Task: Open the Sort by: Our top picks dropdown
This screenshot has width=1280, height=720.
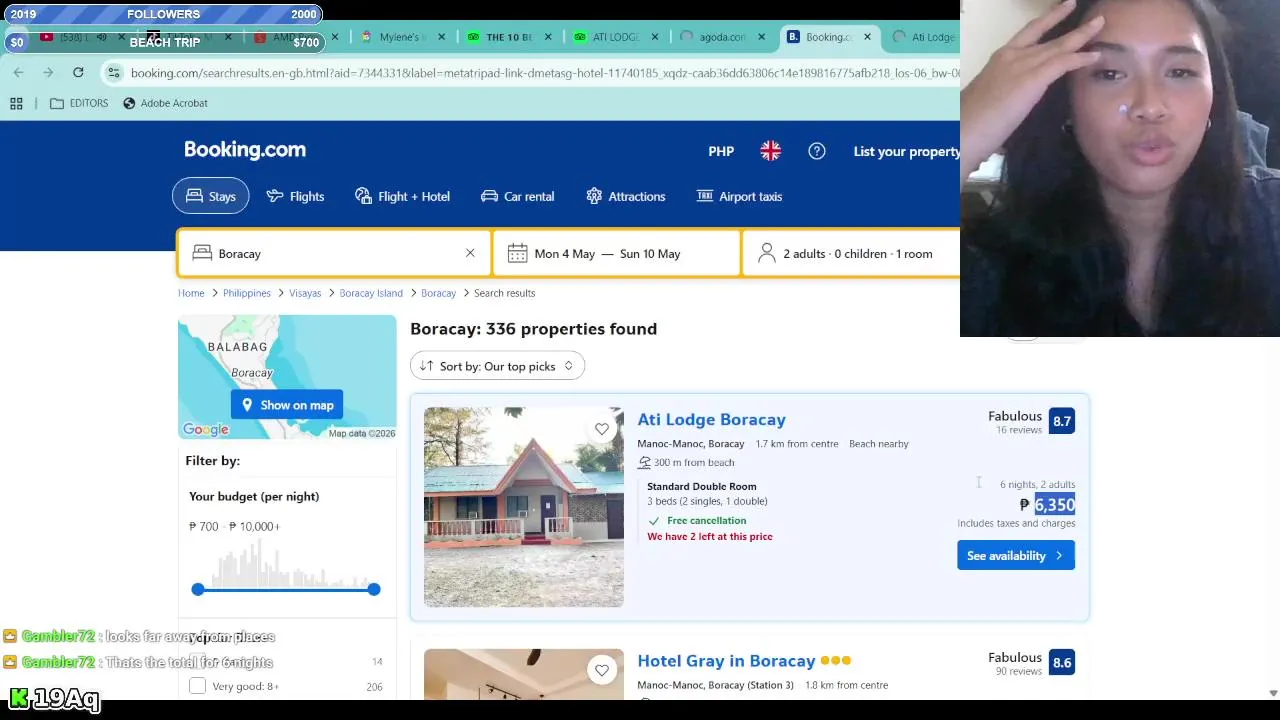Action: coord(497,366)
